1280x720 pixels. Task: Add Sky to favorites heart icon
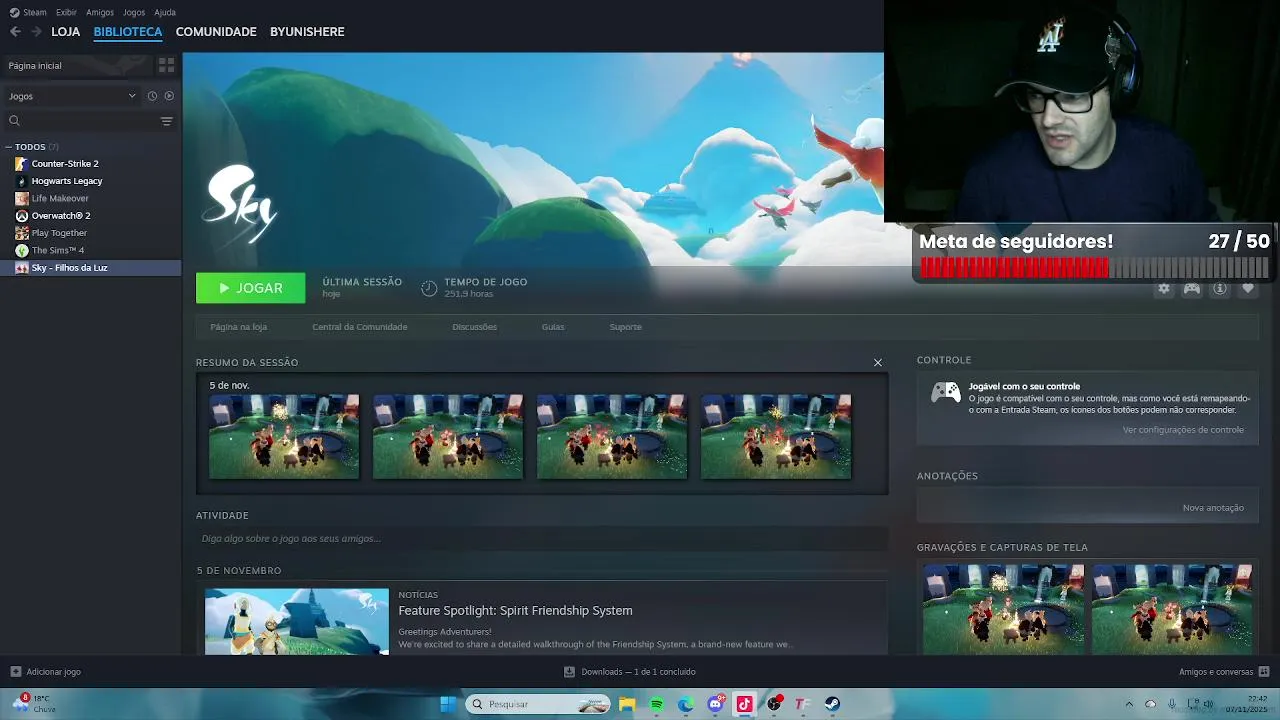coord(1248,288)
